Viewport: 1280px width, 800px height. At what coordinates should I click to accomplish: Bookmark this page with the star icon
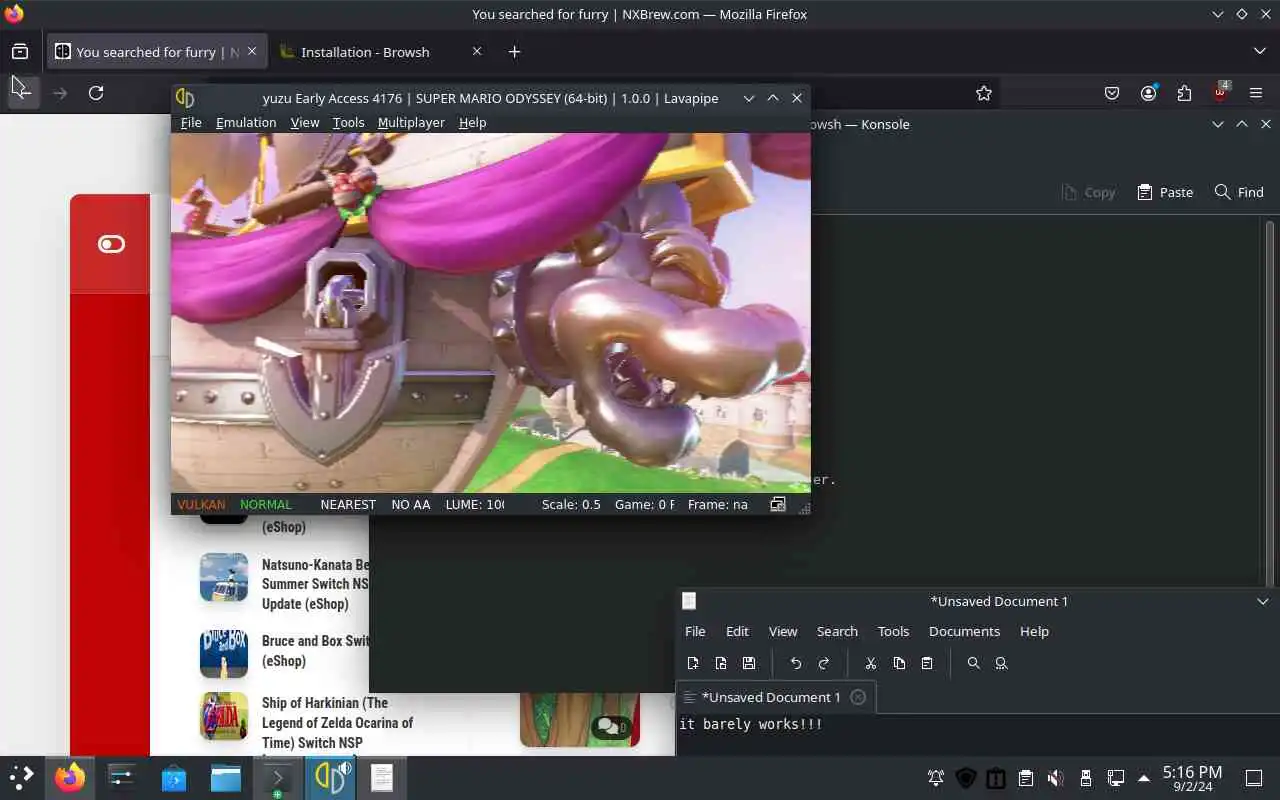coord(984,93)
